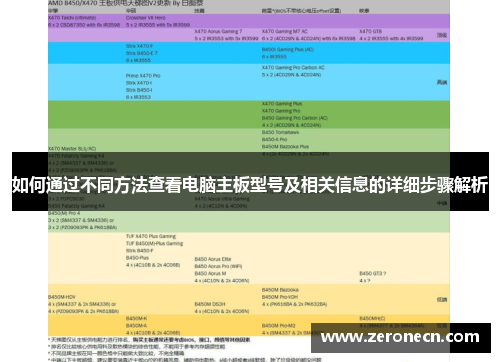Click the Strix X470-F entry
Viewport: 500px width, 362px height.
(x=139, y=46)
